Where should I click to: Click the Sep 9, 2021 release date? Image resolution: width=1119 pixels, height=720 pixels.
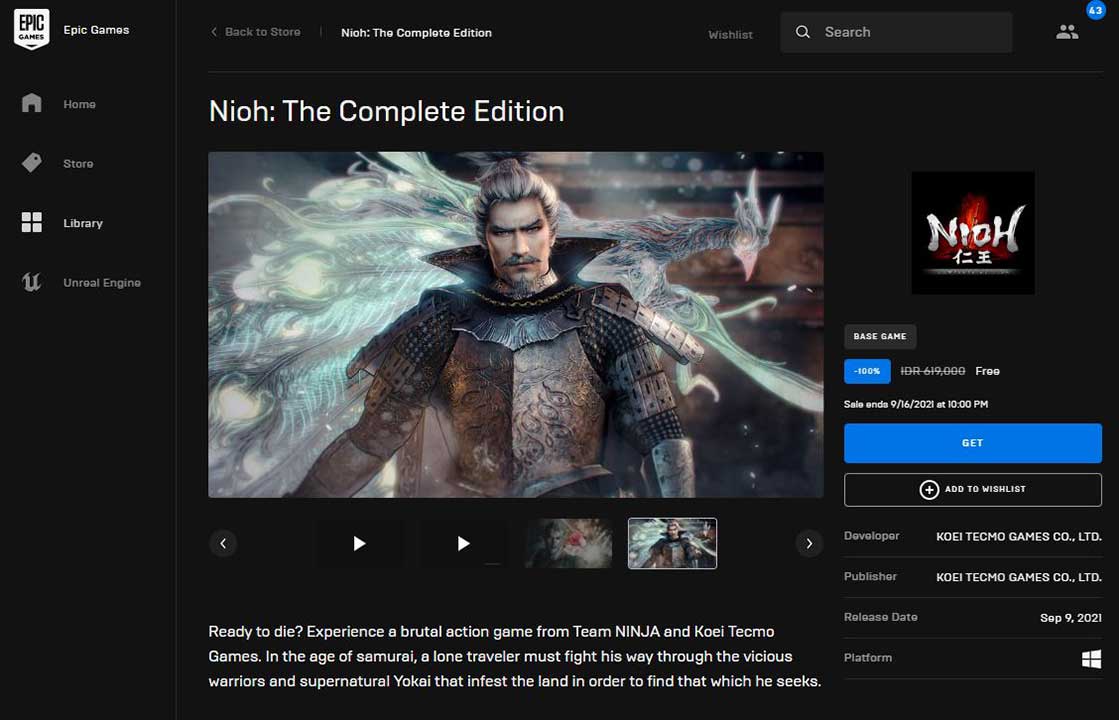1070,618
